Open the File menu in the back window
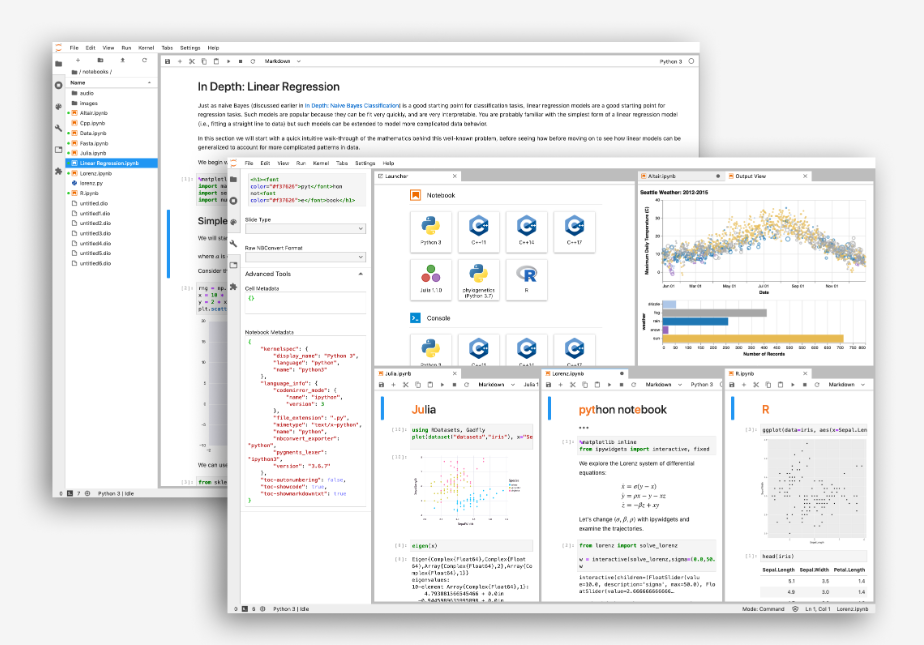The image size is (924, 645). click(x=74, y=48)
